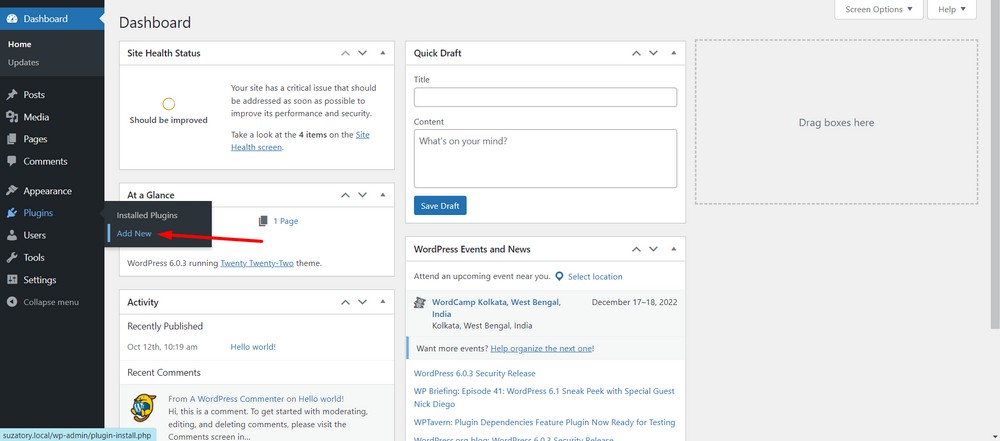Move WordPress Events and News box down
Image resolution: width=1000 pixels, height=441 pixels.
coord(653,249)
